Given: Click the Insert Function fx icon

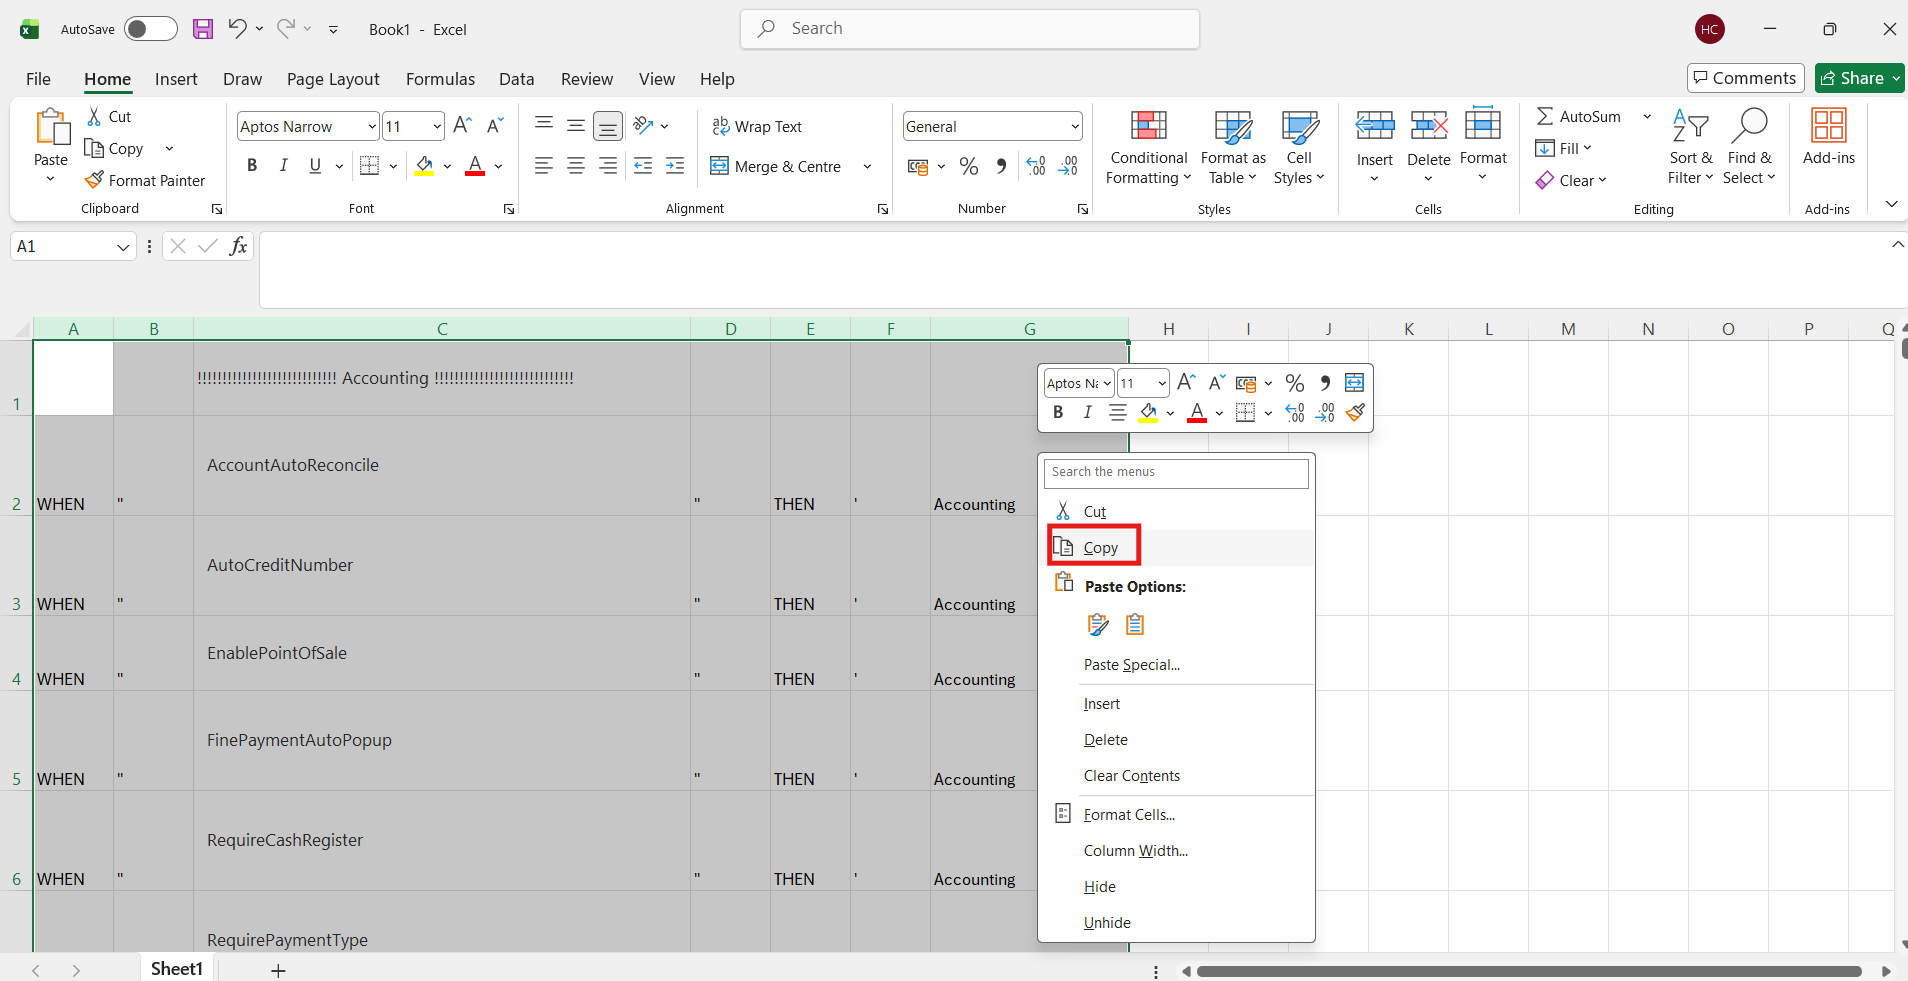Looking at the screenshot, I should pyautogui.click(x=238, y=246).
